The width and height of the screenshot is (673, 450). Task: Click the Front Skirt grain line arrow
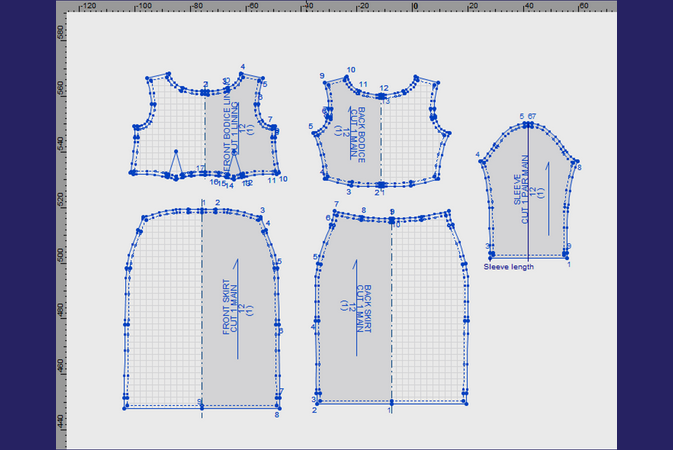[237, 308]
